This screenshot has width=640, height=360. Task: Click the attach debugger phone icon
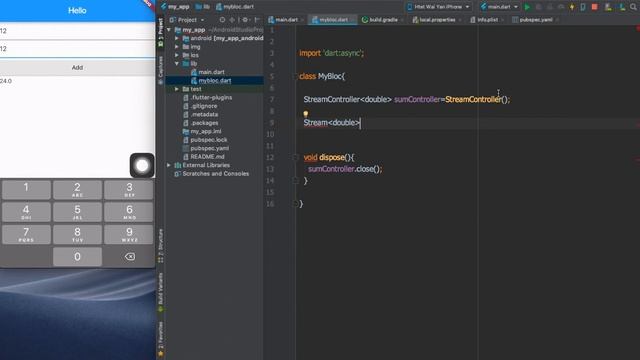click(583, 7)
